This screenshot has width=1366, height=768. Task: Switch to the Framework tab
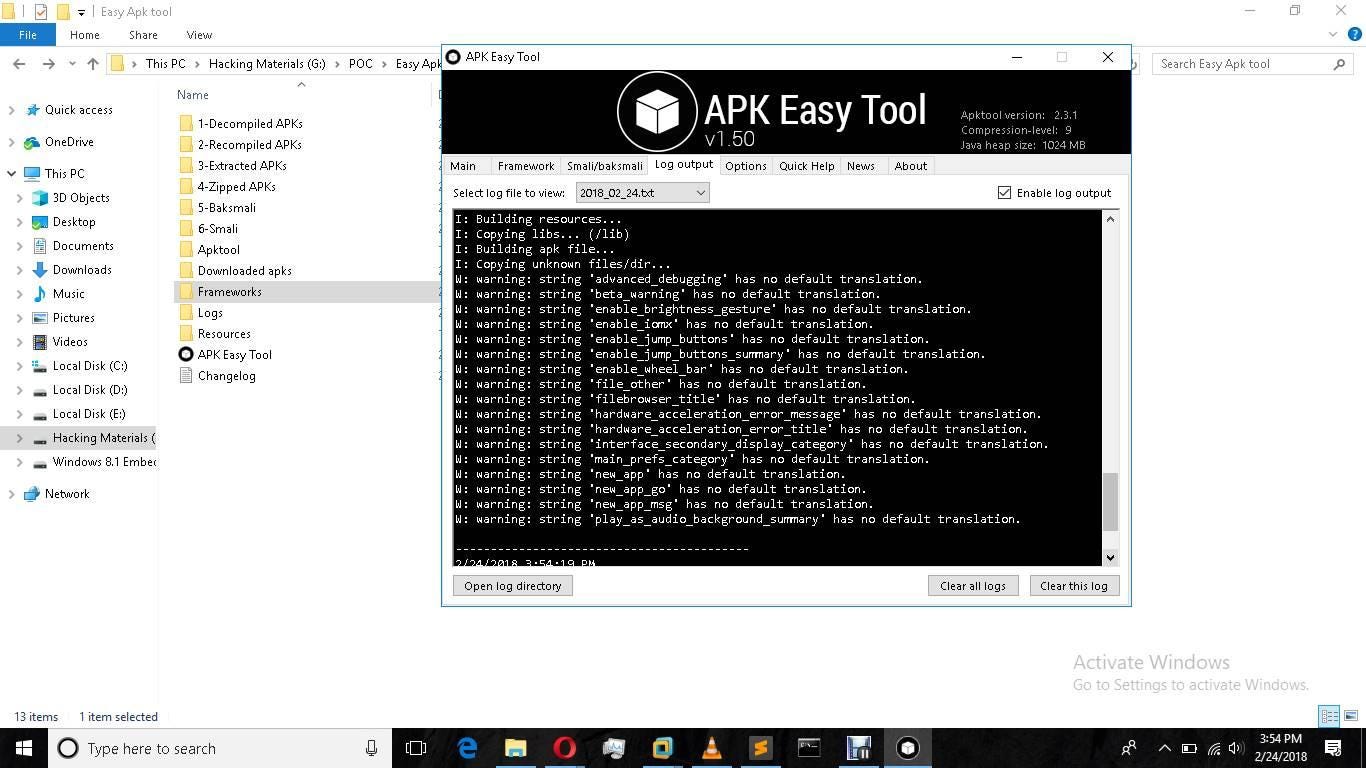[526, 166]
